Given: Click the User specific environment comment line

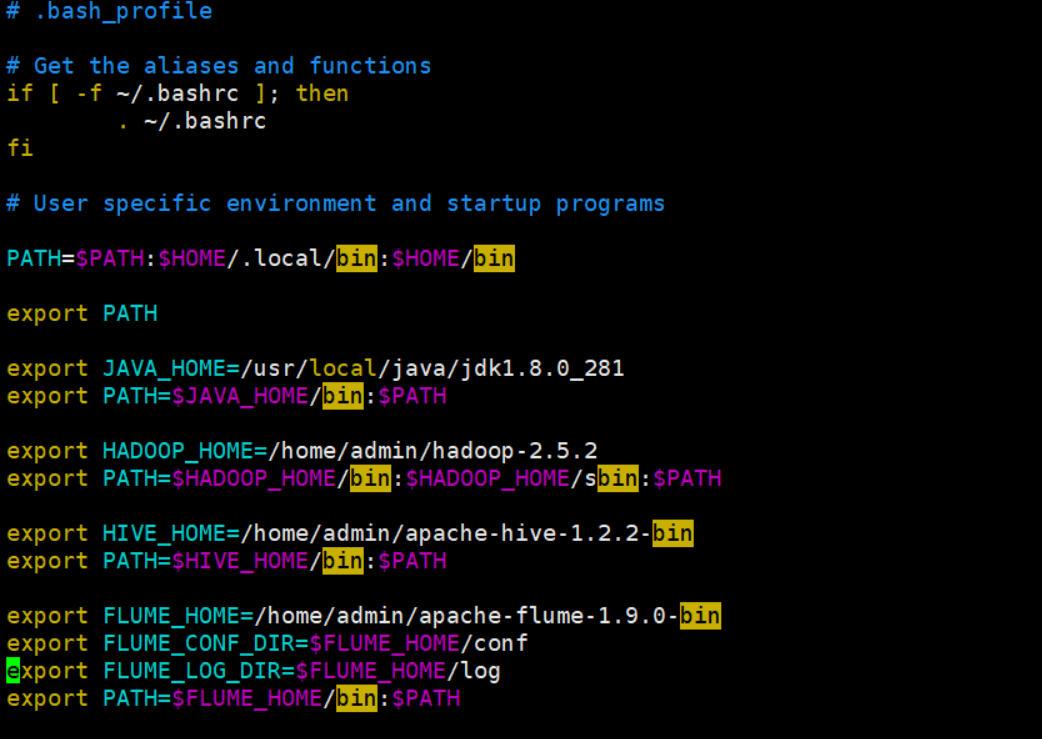Looking at the screenshot, I should coord(336,203).
